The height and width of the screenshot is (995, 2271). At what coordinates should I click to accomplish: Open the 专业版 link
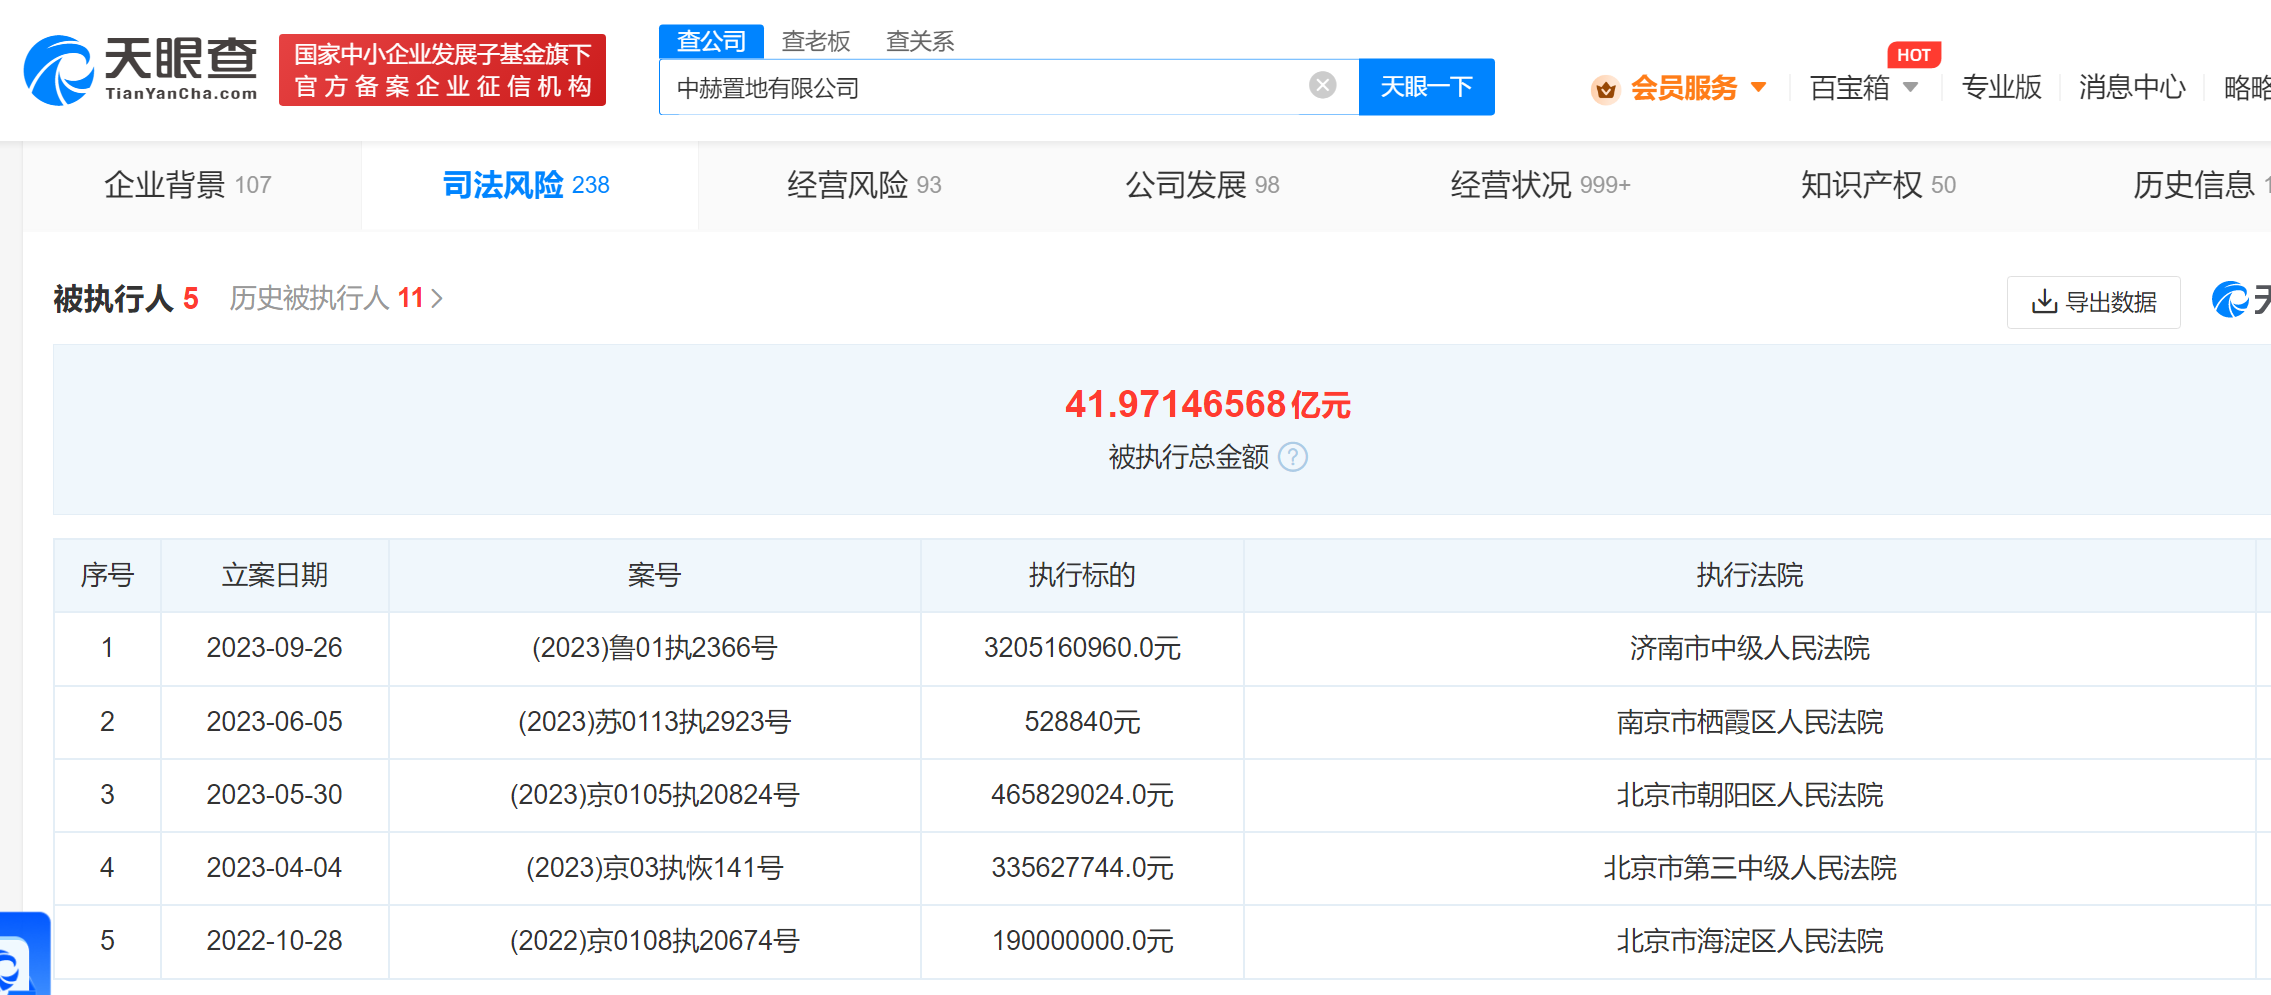click(x=2001, y=88)
